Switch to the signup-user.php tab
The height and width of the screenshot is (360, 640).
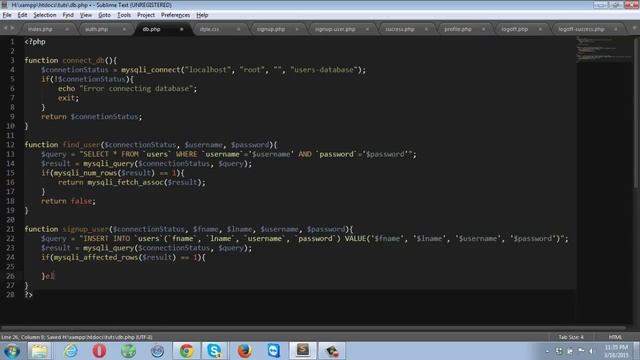tap(335, 29)
